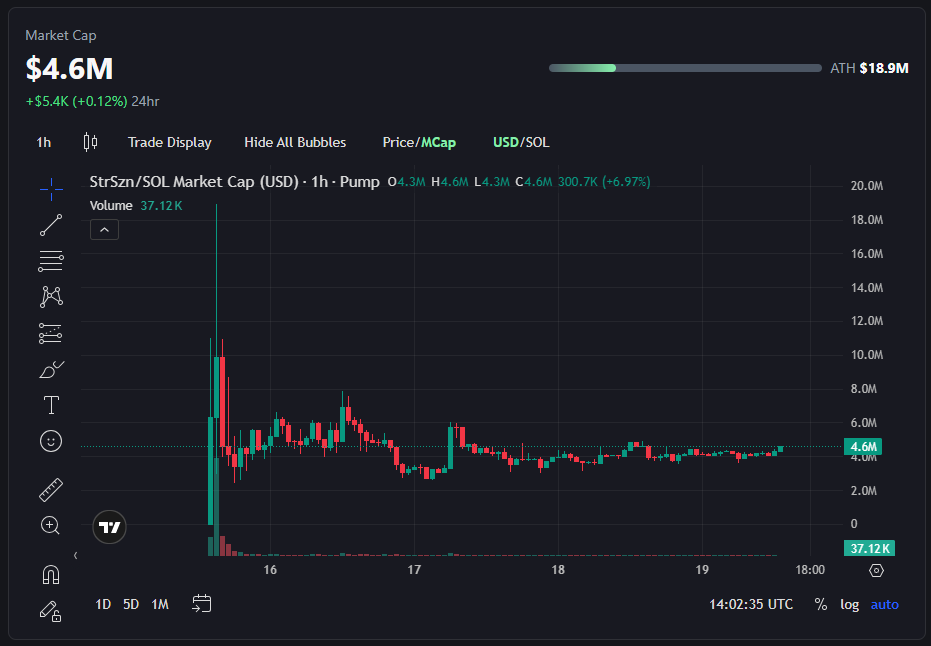Open the 1h timeframe selector
Image resolution: width=931 pixels, height=646 pixels.
pyautogui.click(x=43, y=142)
